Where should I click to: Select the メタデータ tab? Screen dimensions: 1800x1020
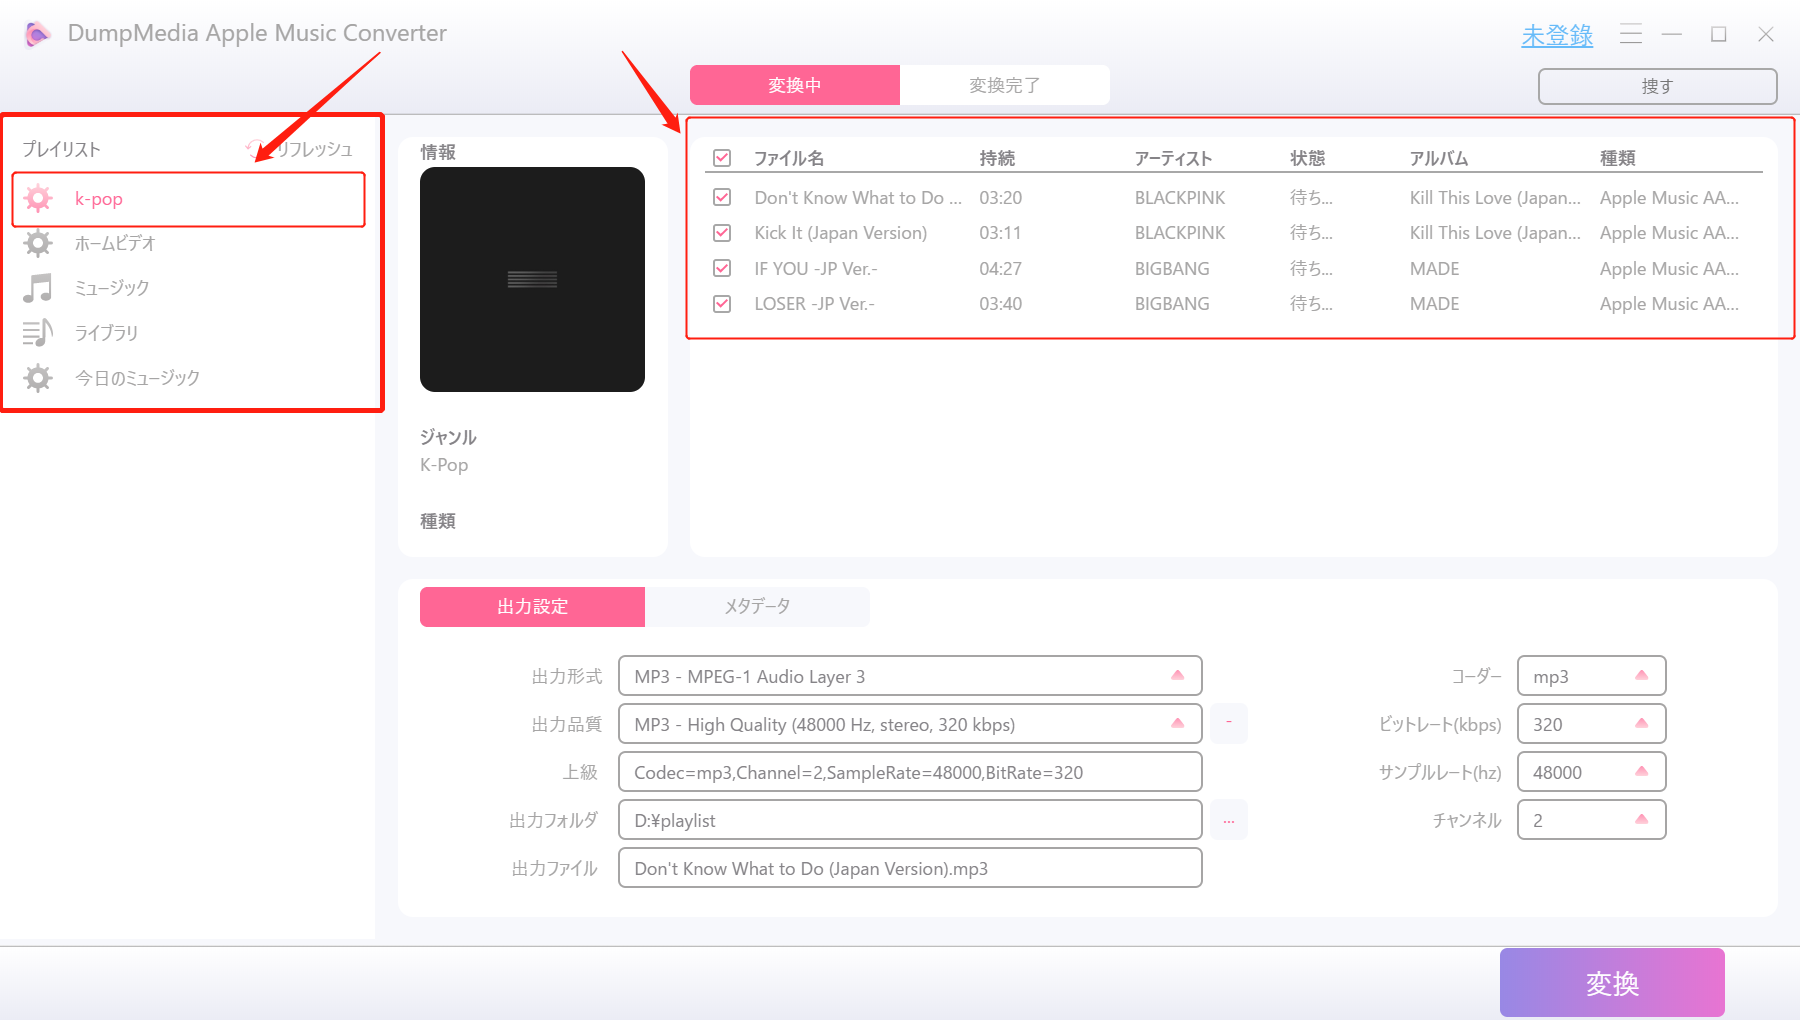coord(757,607)
